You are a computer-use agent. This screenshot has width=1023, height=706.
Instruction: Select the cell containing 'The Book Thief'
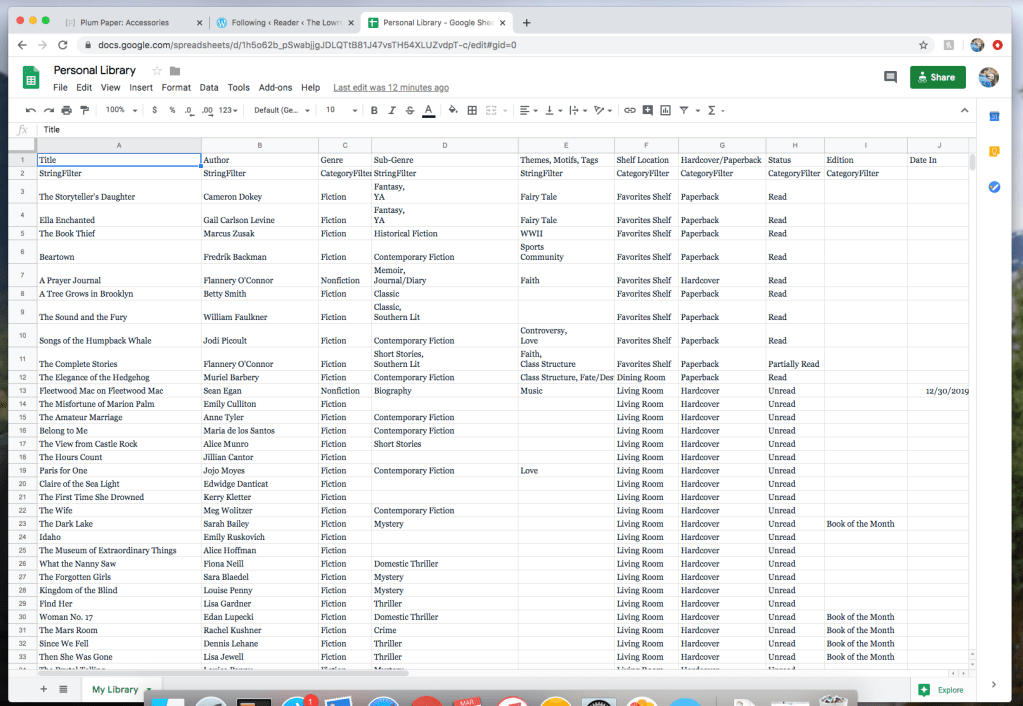[x=119, y=234]
